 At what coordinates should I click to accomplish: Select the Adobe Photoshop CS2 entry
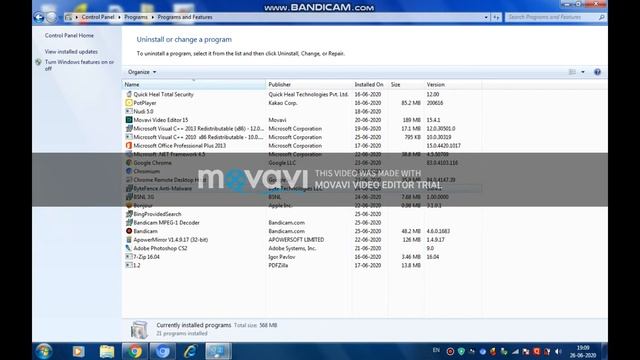tap(302, 249)
